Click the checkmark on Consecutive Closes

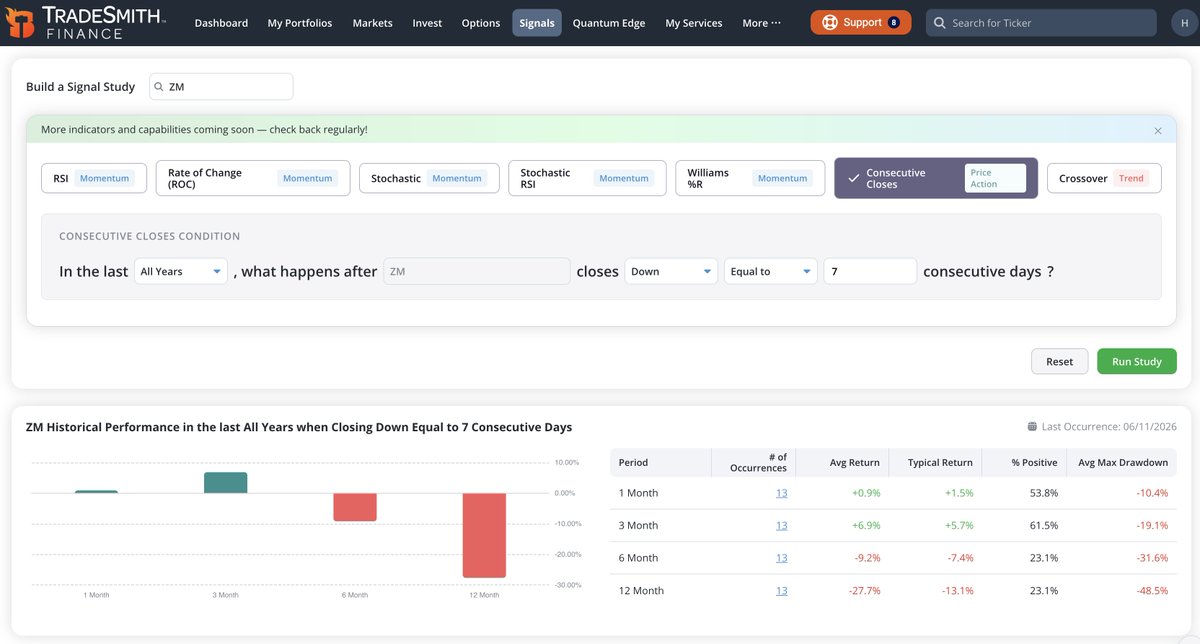tap(853, 178)
